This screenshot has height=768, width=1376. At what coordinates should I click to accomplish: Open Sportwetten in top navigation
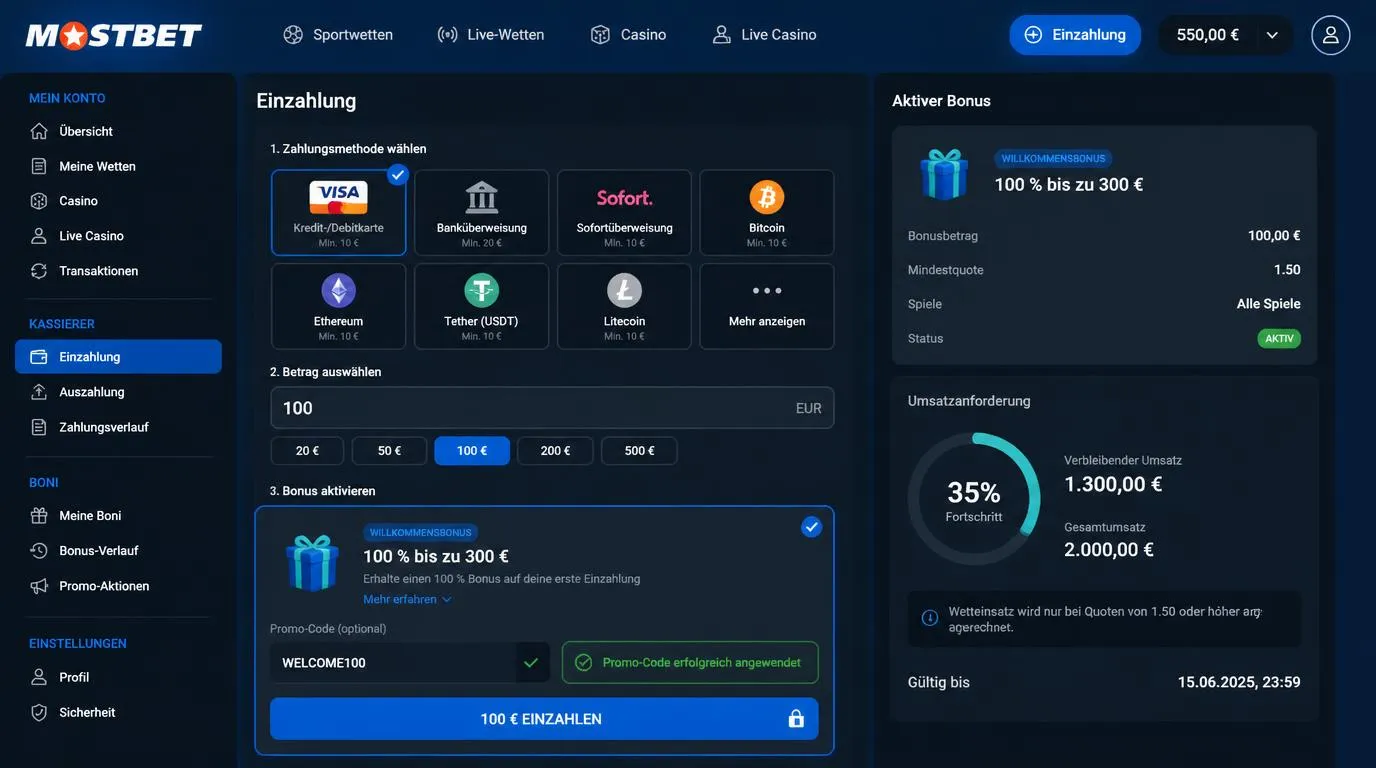[338, 35]
